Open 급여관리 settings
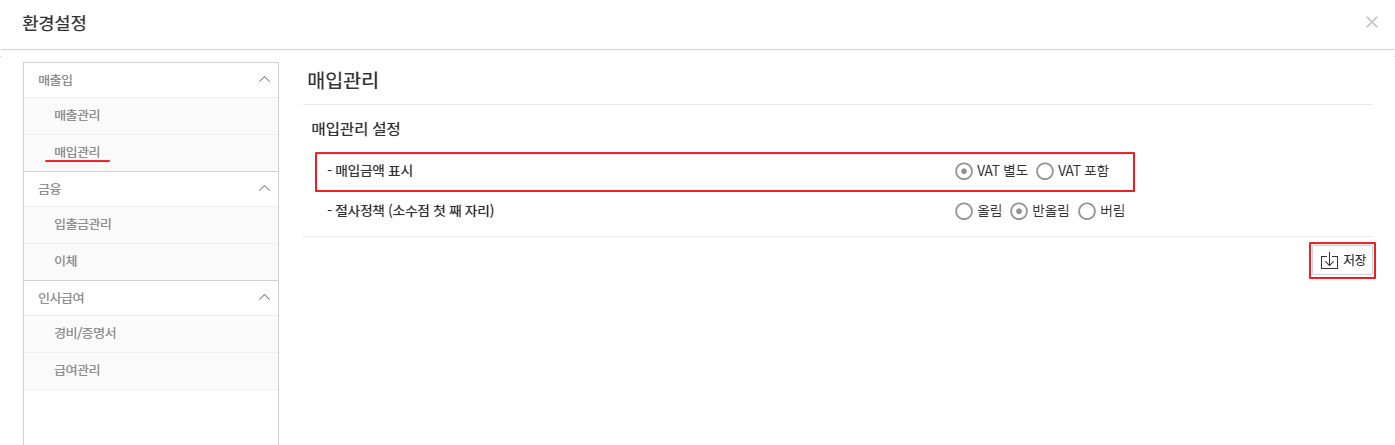Screen dimensions: 1395x445 77,370
